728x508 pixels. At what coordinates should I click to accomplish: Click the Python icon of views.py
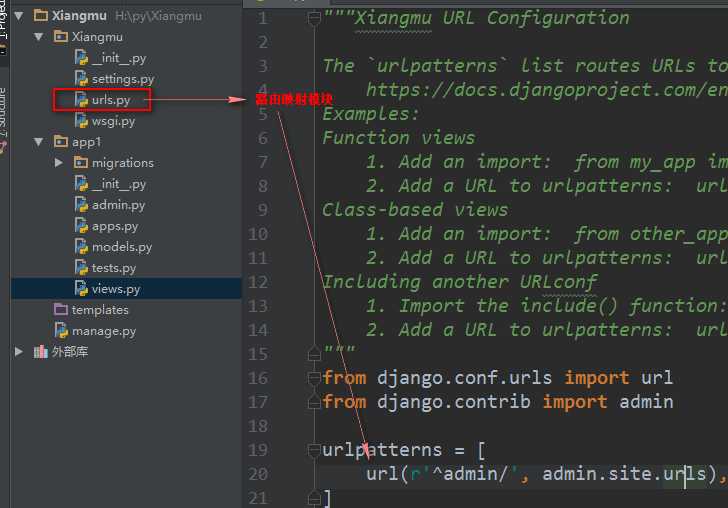(x=81, y=288)
